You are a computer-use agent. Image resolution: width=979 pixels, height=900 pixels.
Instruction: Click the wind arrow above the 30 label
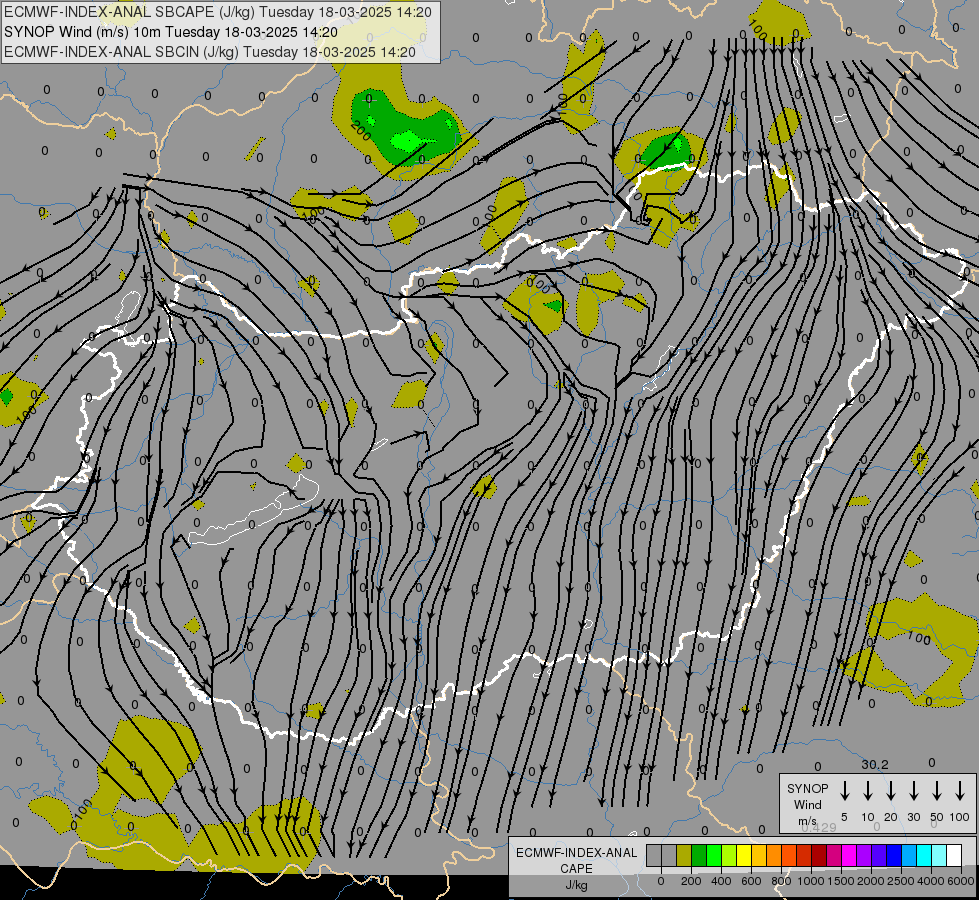(x=914, y=791)
